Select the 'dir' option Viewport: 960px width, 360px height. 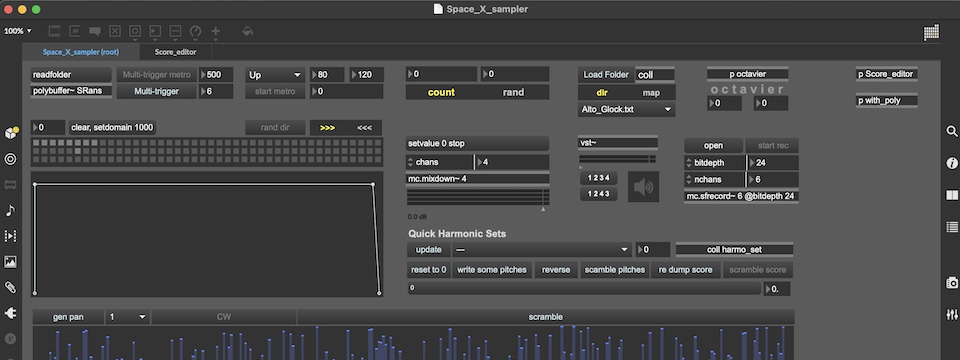click(602, 93)
